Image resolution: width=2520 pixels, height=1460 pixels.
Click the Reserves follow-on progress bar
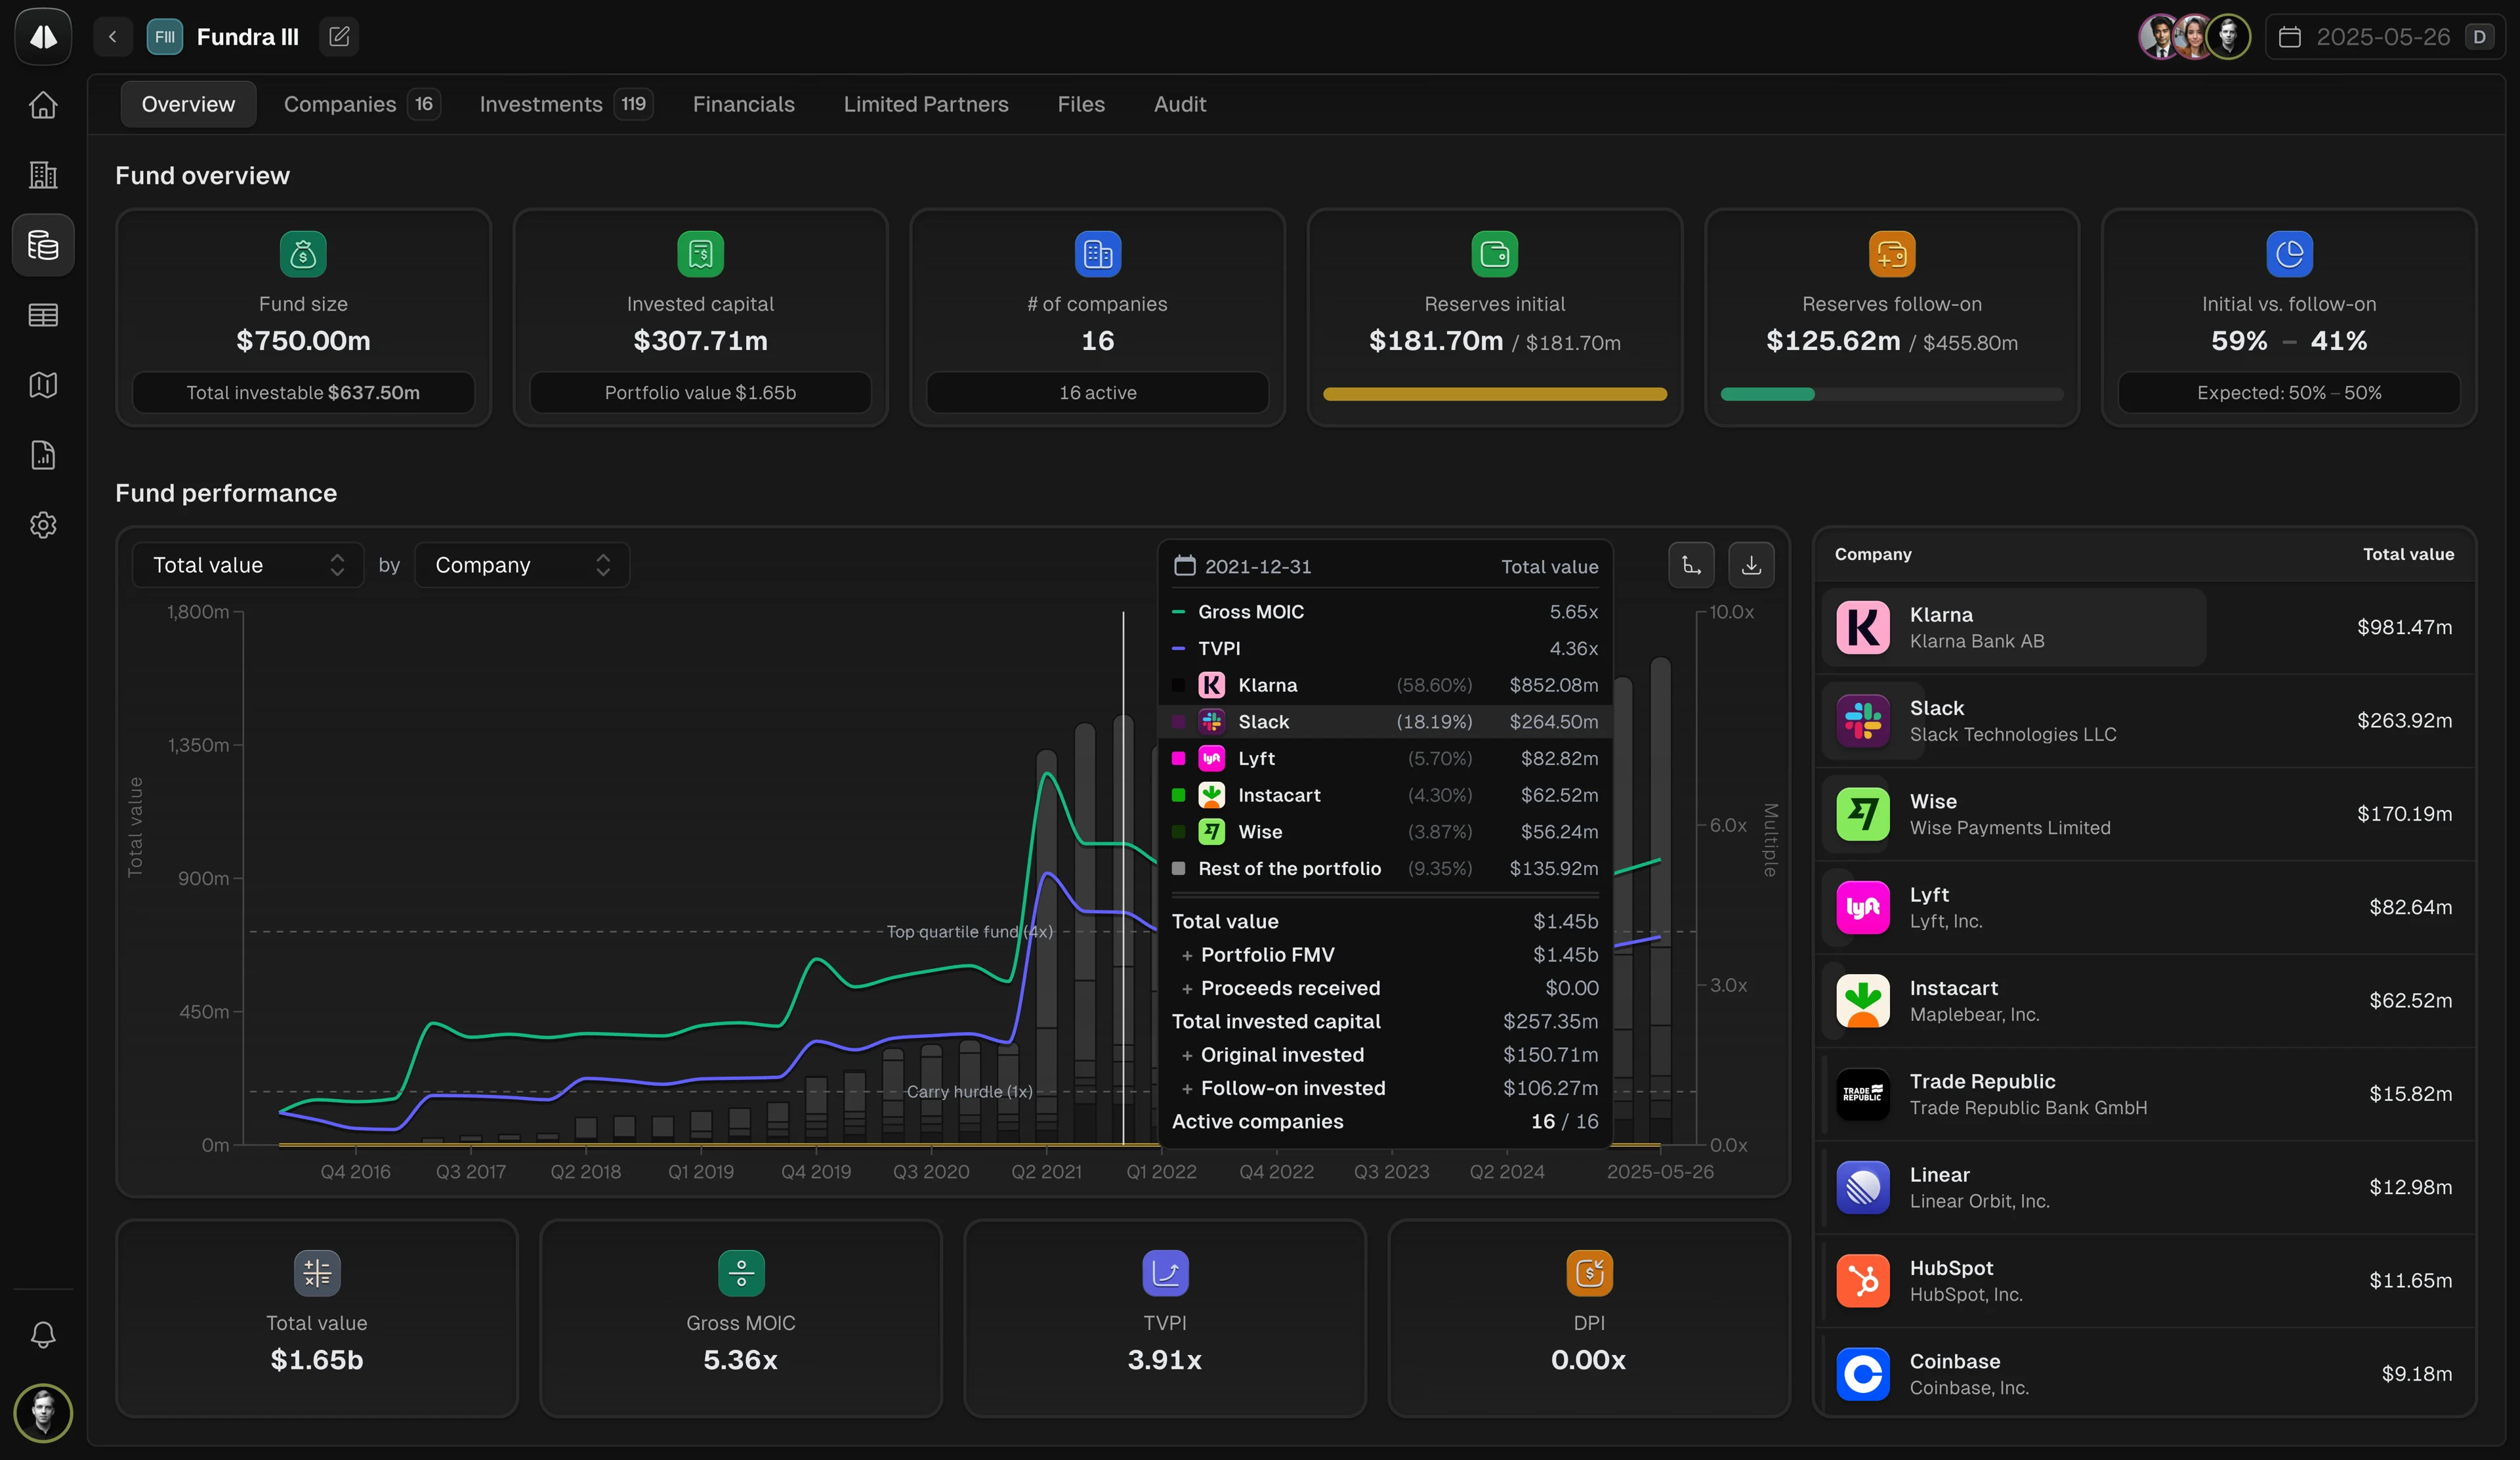tap(1891, 394)
